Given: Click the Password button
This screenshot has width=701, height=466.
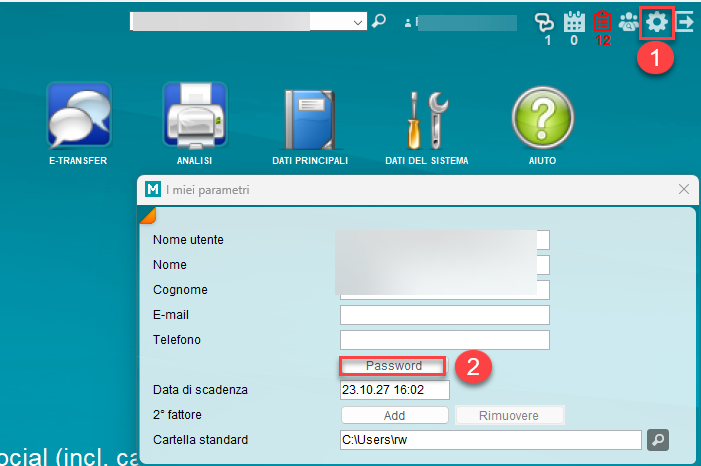Looking at the screenshot, I should click(x=393, y=366).
